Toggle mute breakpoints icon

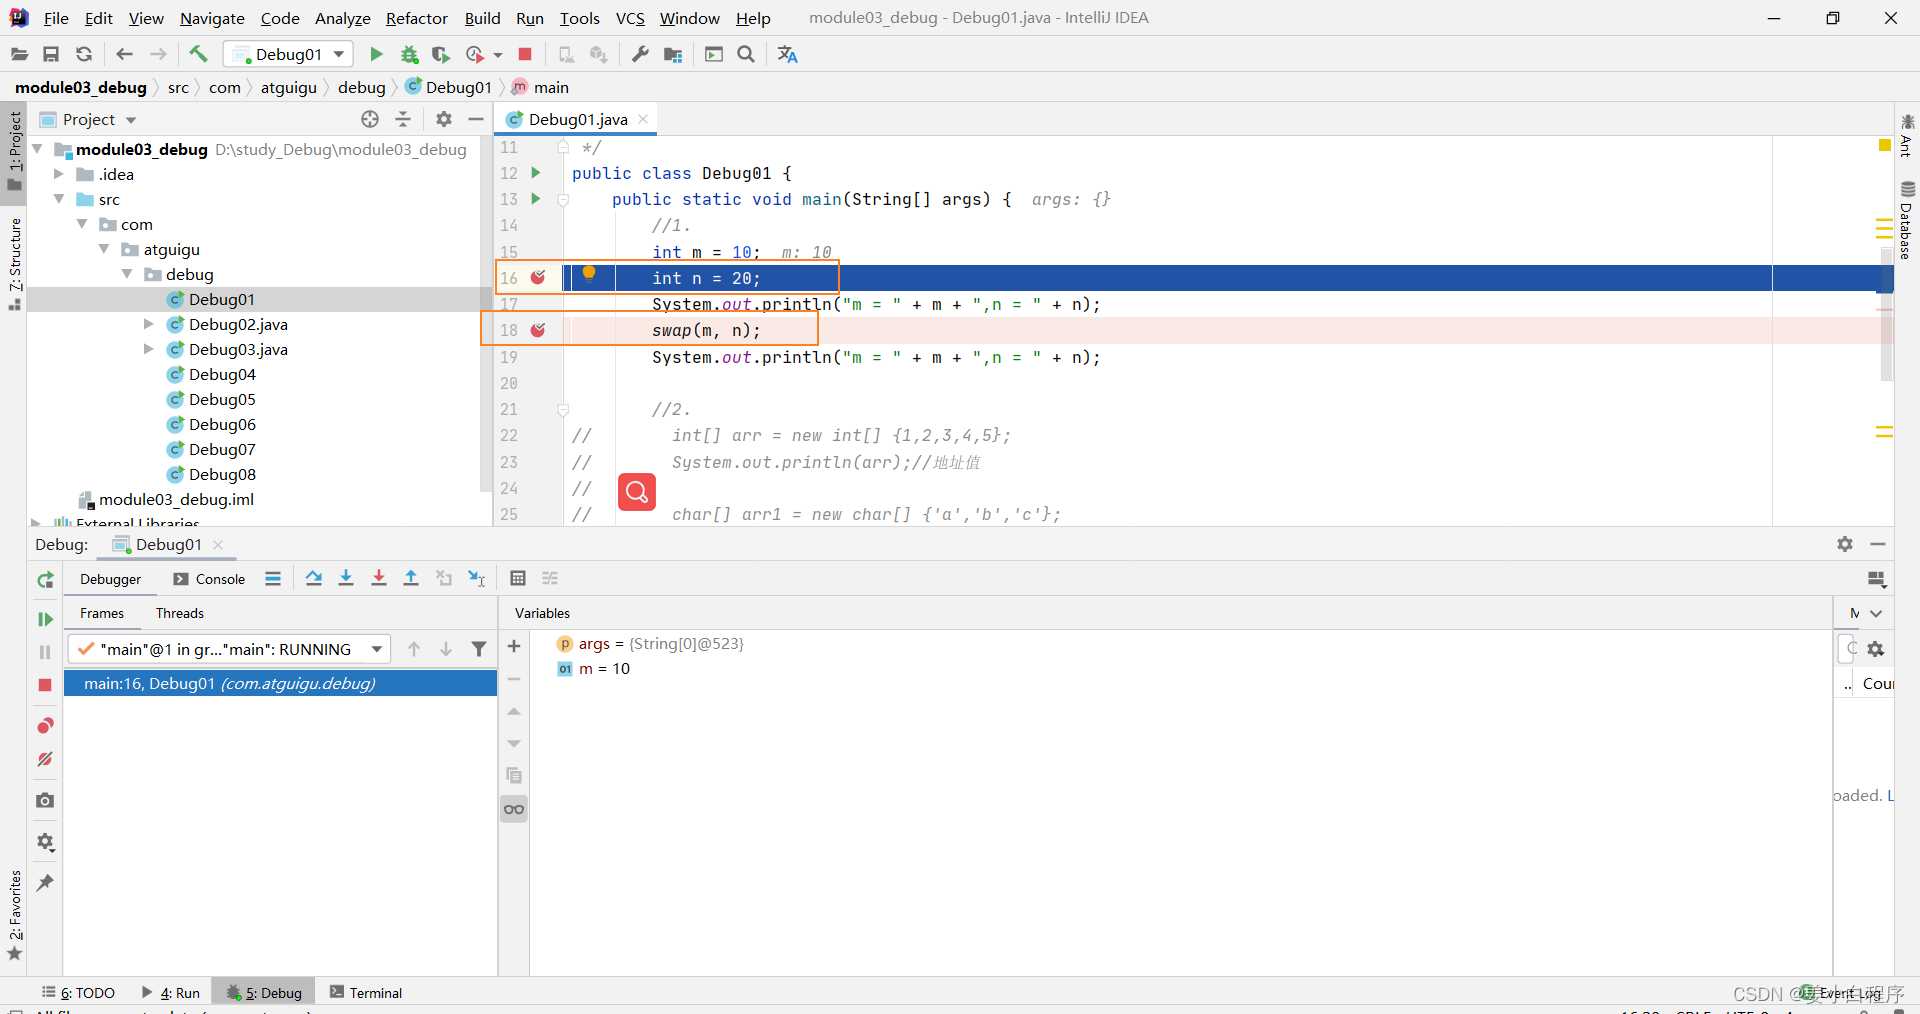tap(45, 759)
